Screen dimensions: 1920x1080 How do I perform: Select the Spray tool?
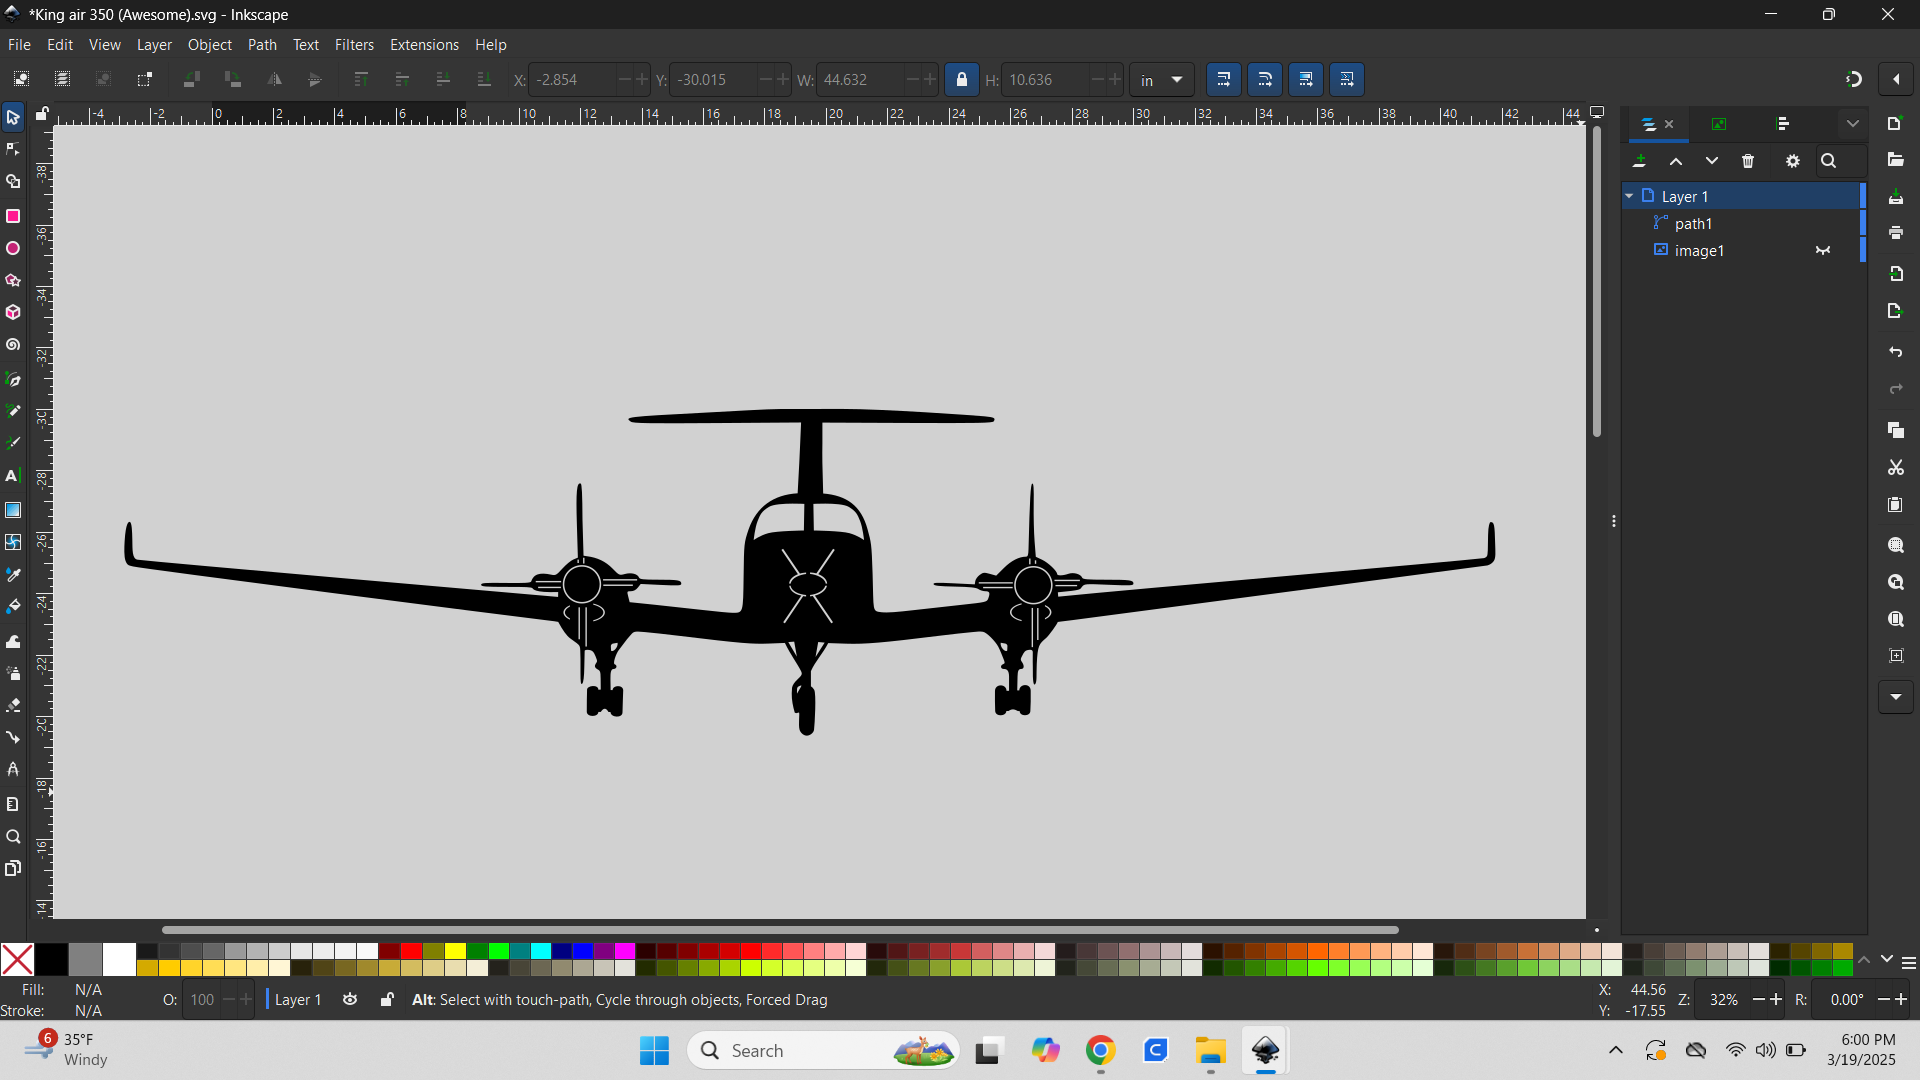[x=13, y=674]
